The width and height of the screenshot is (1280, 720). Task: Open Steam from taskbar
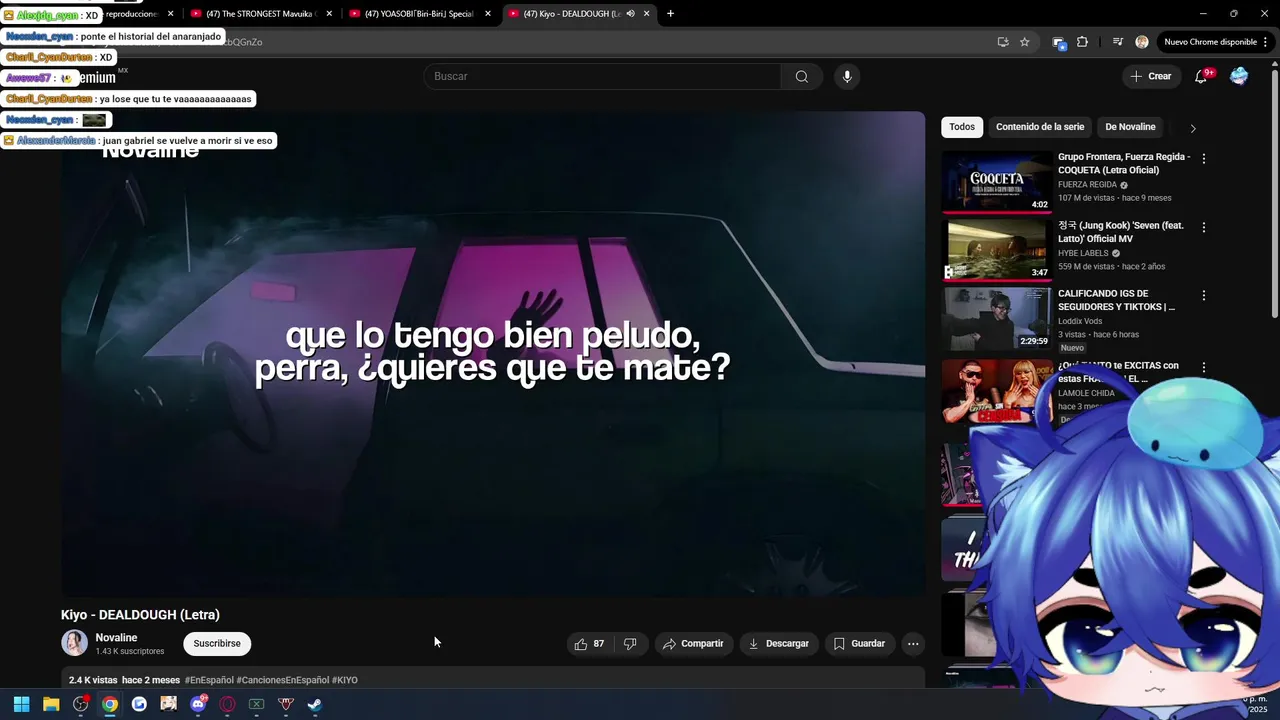(315, 704)
